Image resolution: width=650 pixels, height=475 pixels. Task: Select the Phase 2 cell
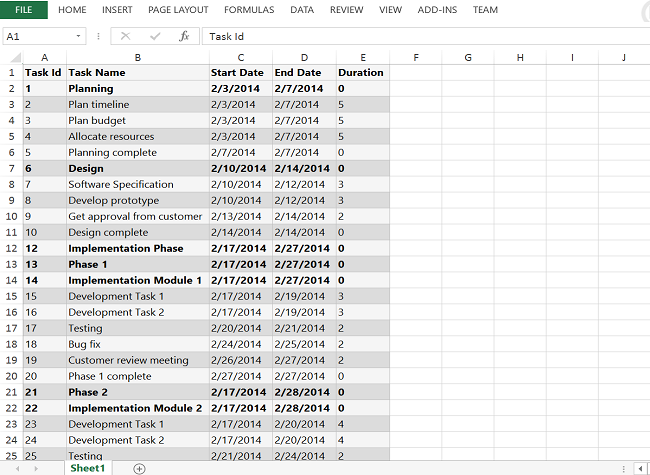click(x=138, y=392)
